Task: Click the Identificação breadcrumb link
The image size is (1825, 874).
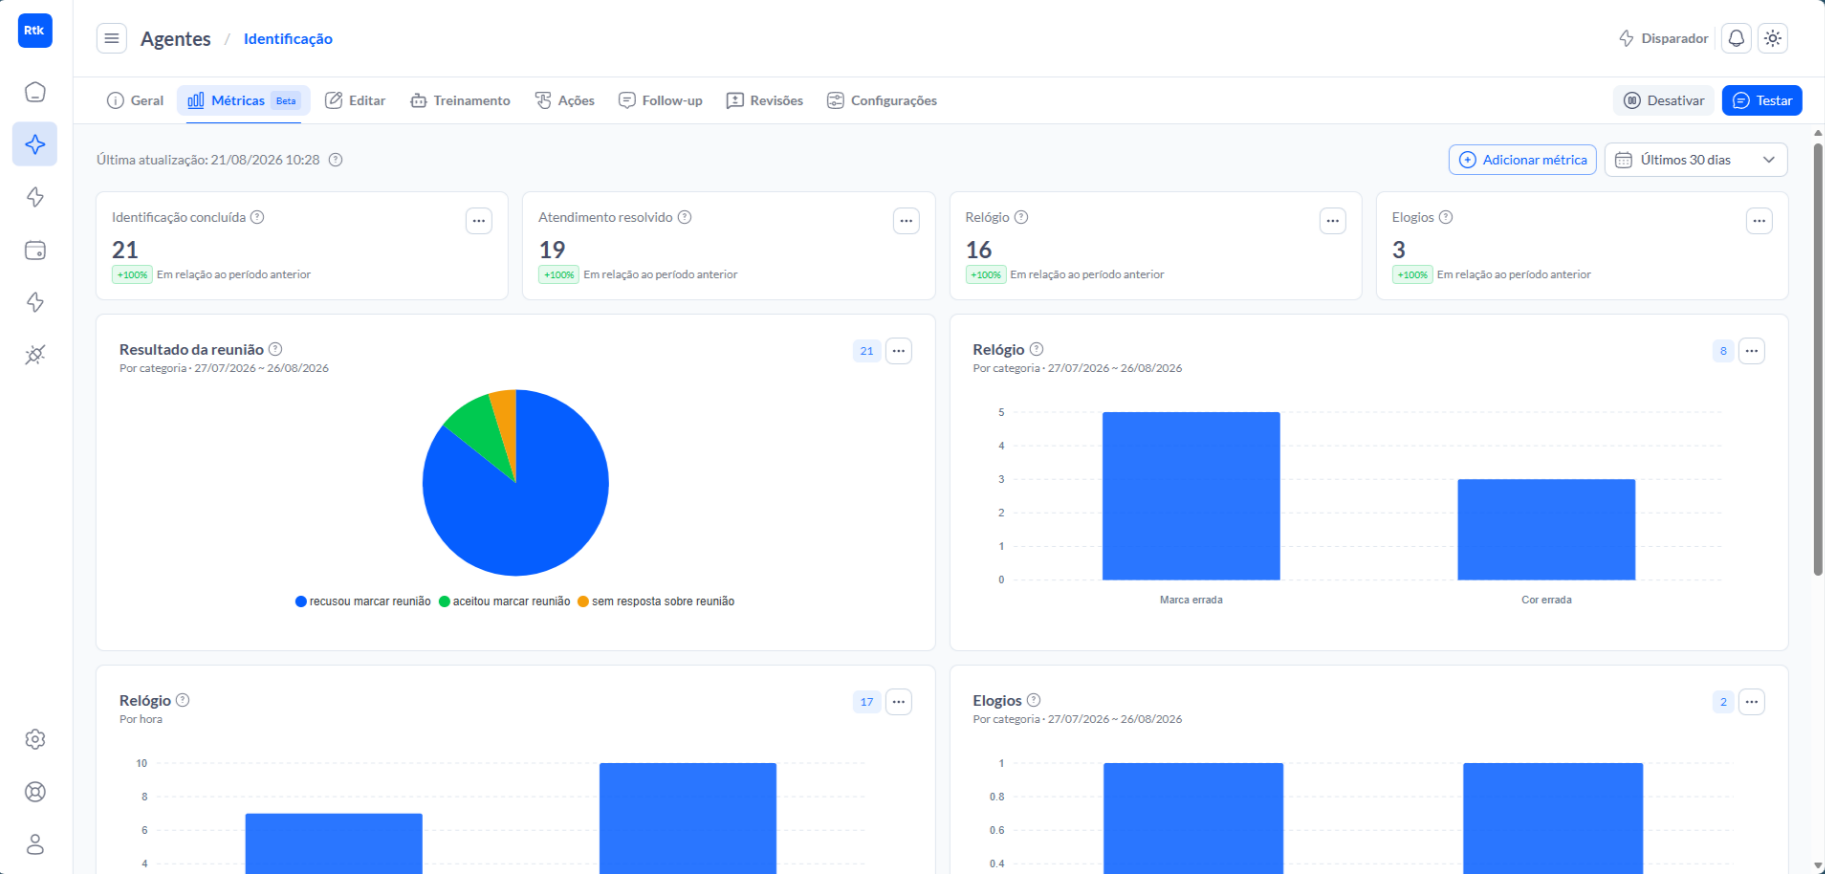Action: tap(288, 38)
